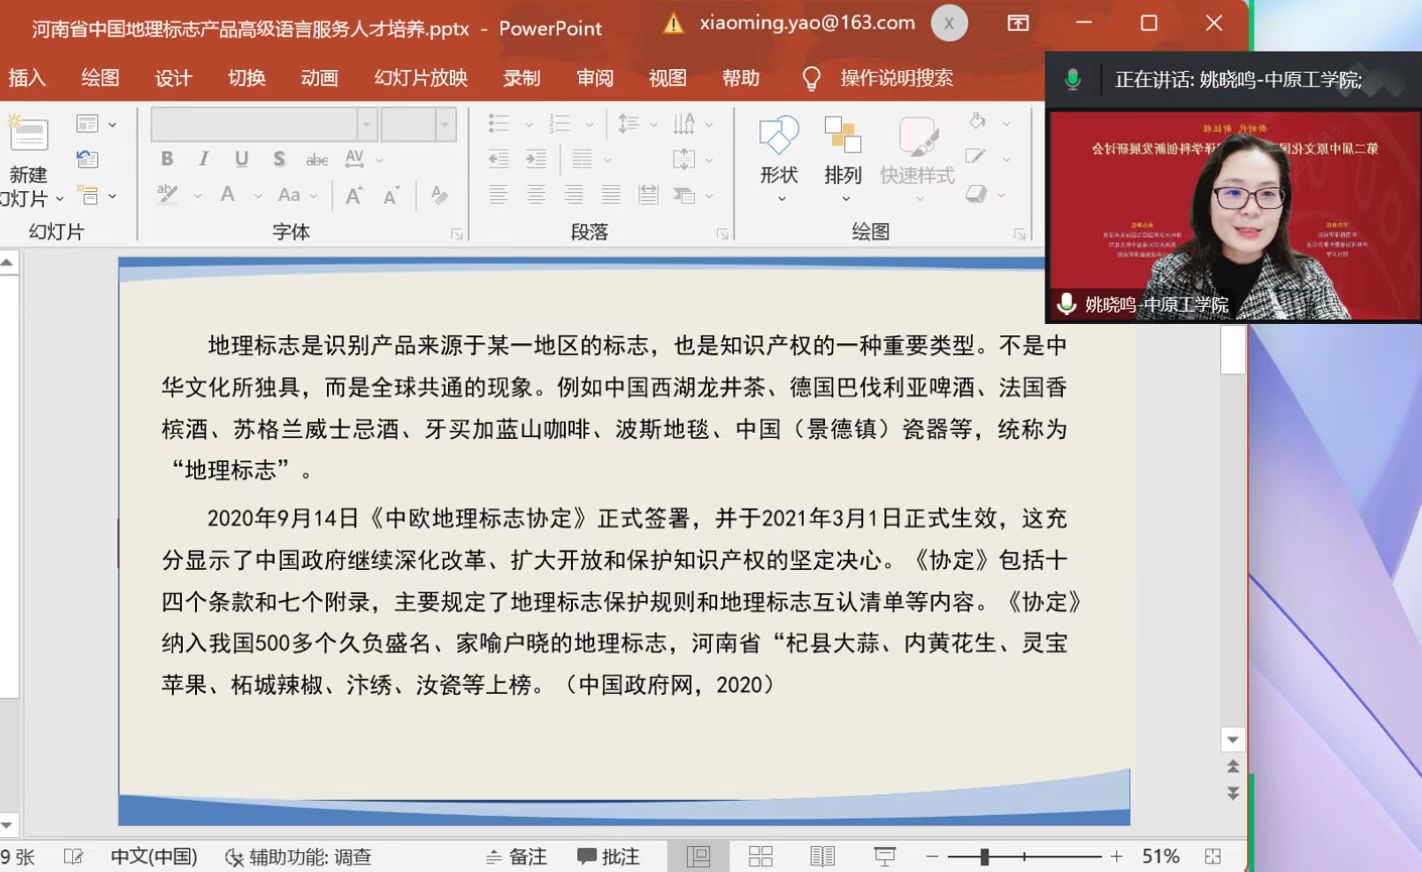
Task: Click the New Slide icon
Action: [27, 136]
